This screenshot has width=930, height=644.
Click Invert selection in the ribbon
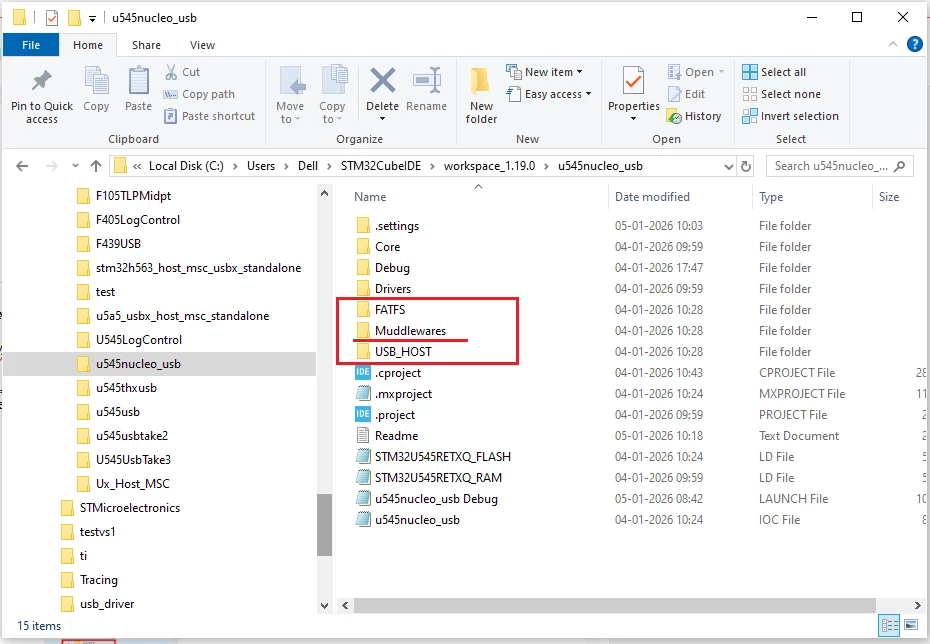[x=791, y=116]
